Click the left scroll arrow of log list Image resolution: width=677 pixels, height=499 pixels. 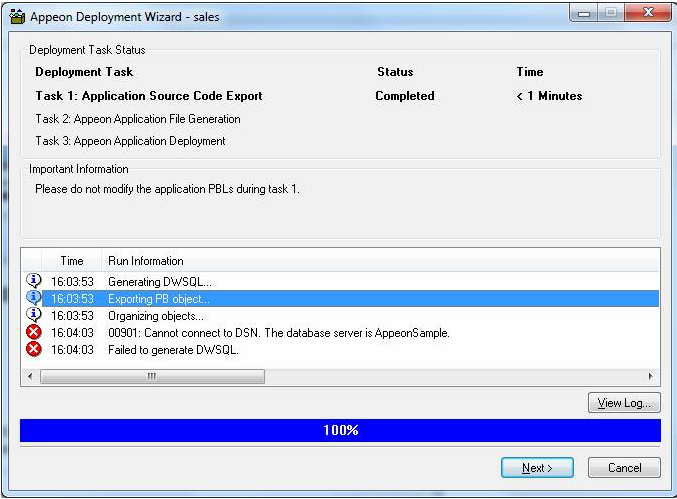click(30, 376)
